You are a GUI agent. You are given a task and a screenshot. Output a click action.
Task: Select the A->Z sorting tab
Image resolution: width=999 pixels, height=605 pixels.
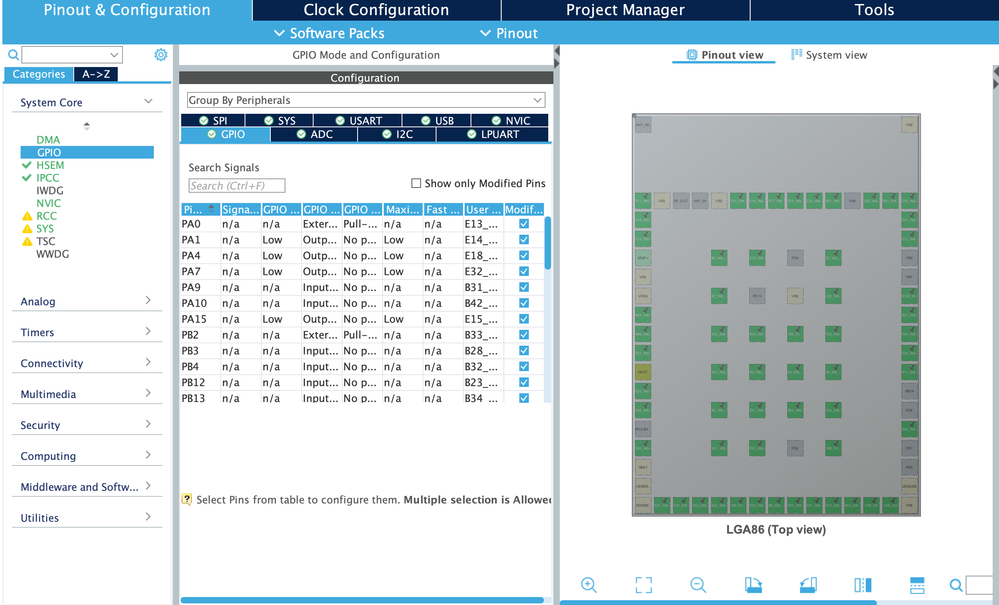96,74
